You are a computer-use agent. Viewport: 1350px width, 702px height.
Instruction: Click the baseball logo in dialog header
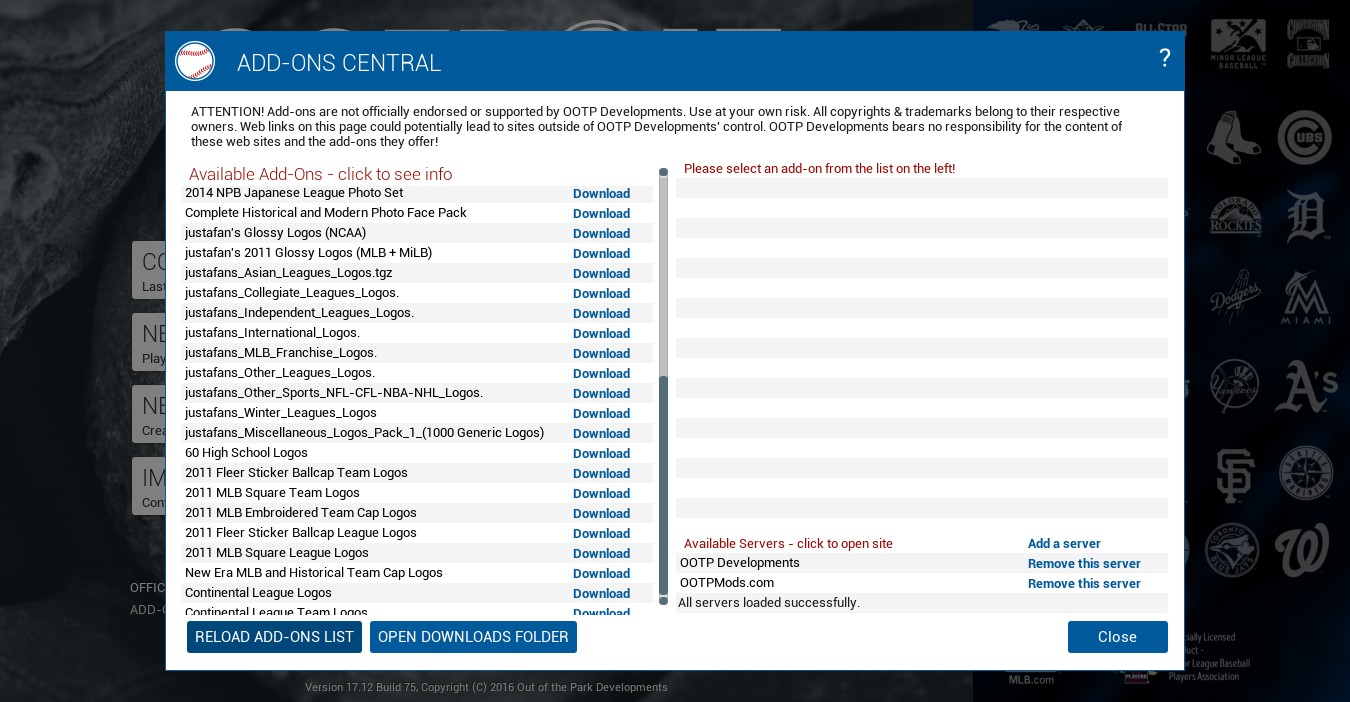195,61
